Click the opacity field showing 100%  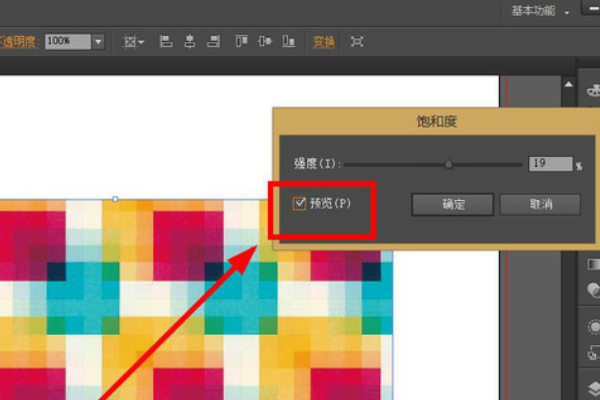68,41
